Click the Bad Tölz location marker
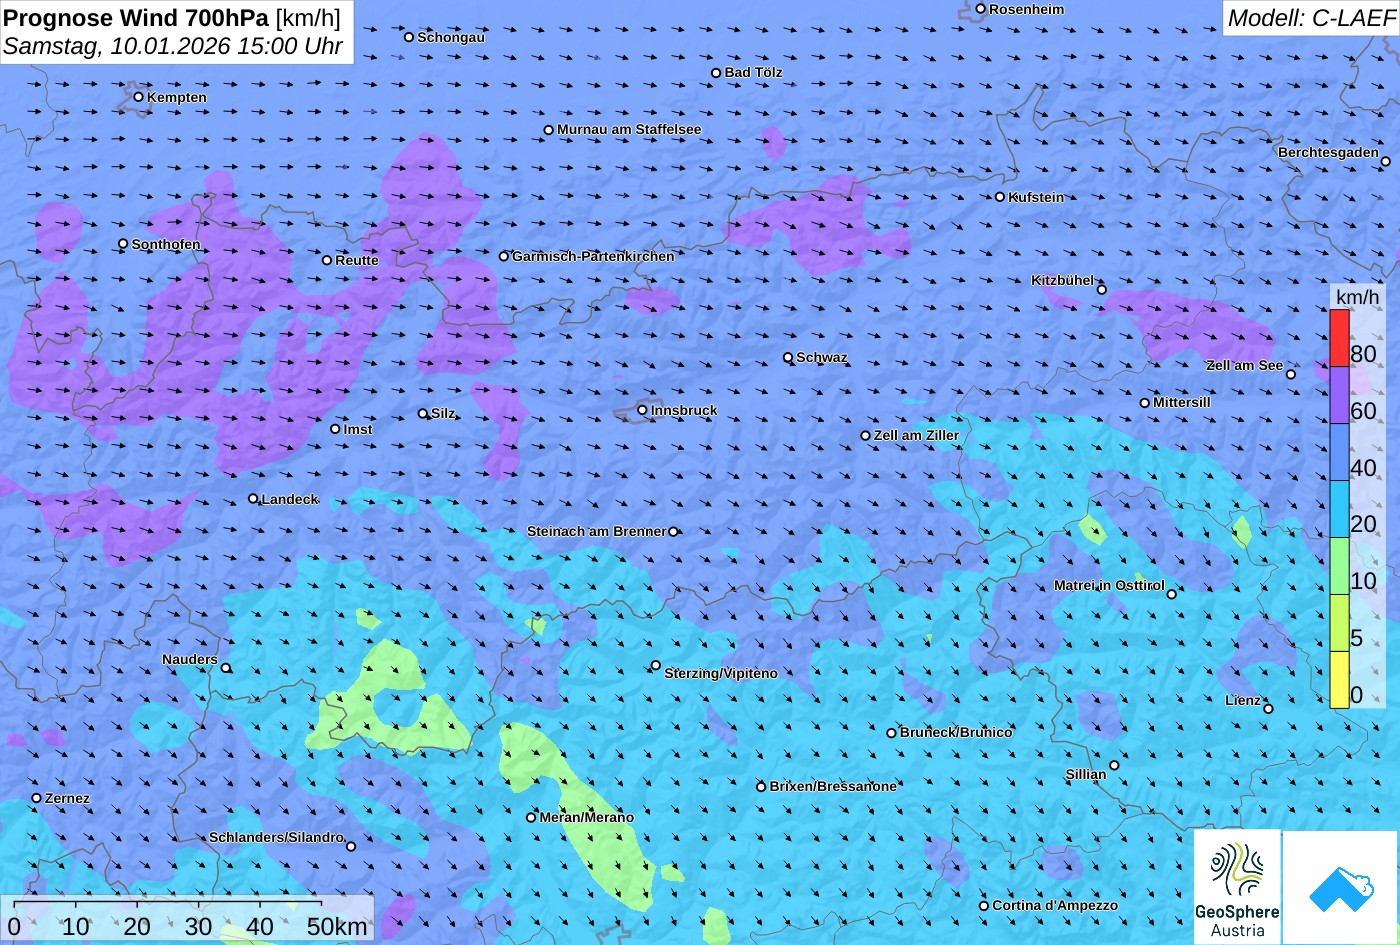The image size is (1400, 945). click(x=716, y=73)
